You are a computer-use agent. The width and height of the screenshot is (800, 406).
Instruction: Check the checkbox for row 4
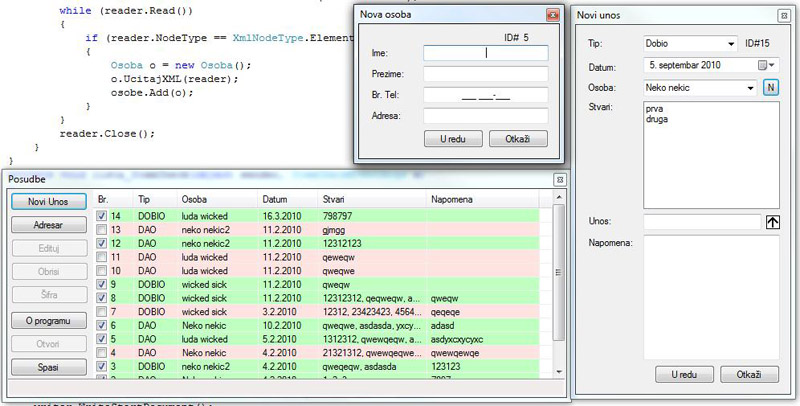pyautogui.click(x=102, y=353)
